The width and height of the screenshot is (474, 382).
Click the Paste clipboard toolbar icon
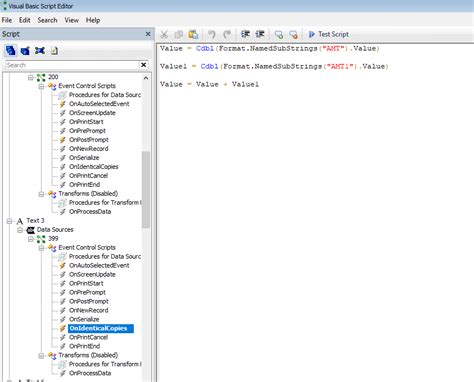pyautogui.click(x=193, y=34)
